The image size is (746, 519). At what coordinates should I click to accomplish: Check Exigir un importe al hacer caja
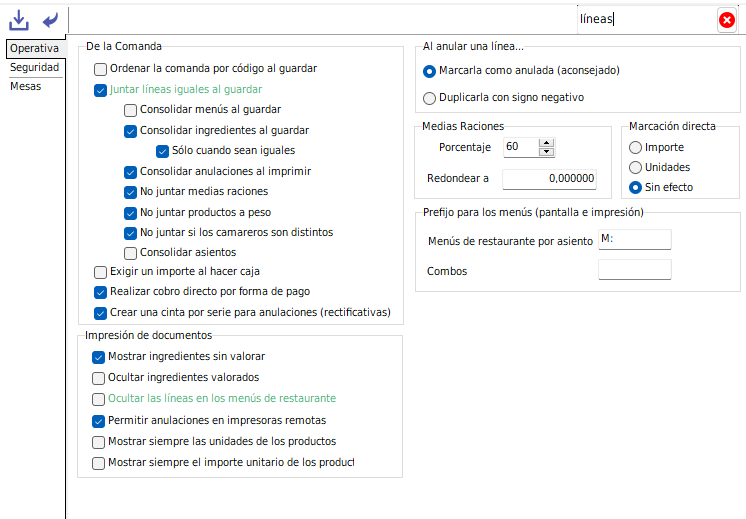[100, 272]
